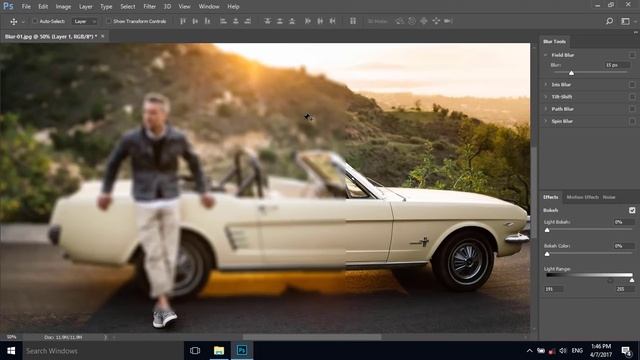Enable the Tilt-Shift checkbox

click(632, 97)
